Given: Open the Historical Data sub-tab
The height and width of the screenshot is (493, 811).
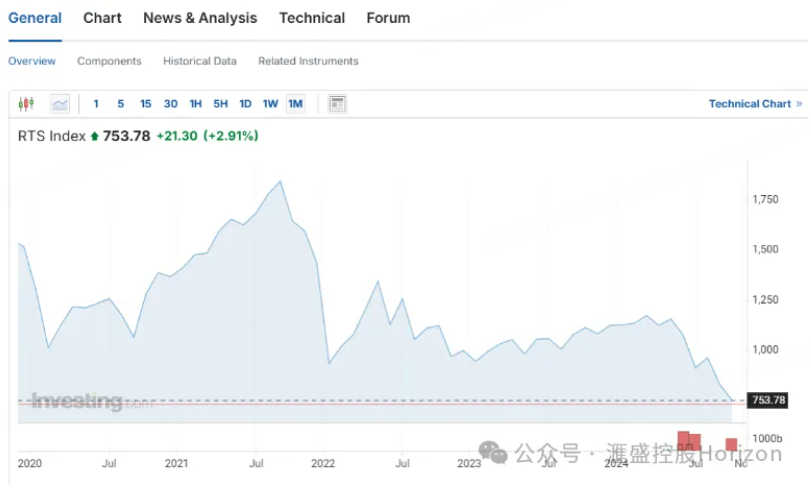Looking at the screenshot, I should 200,61.
